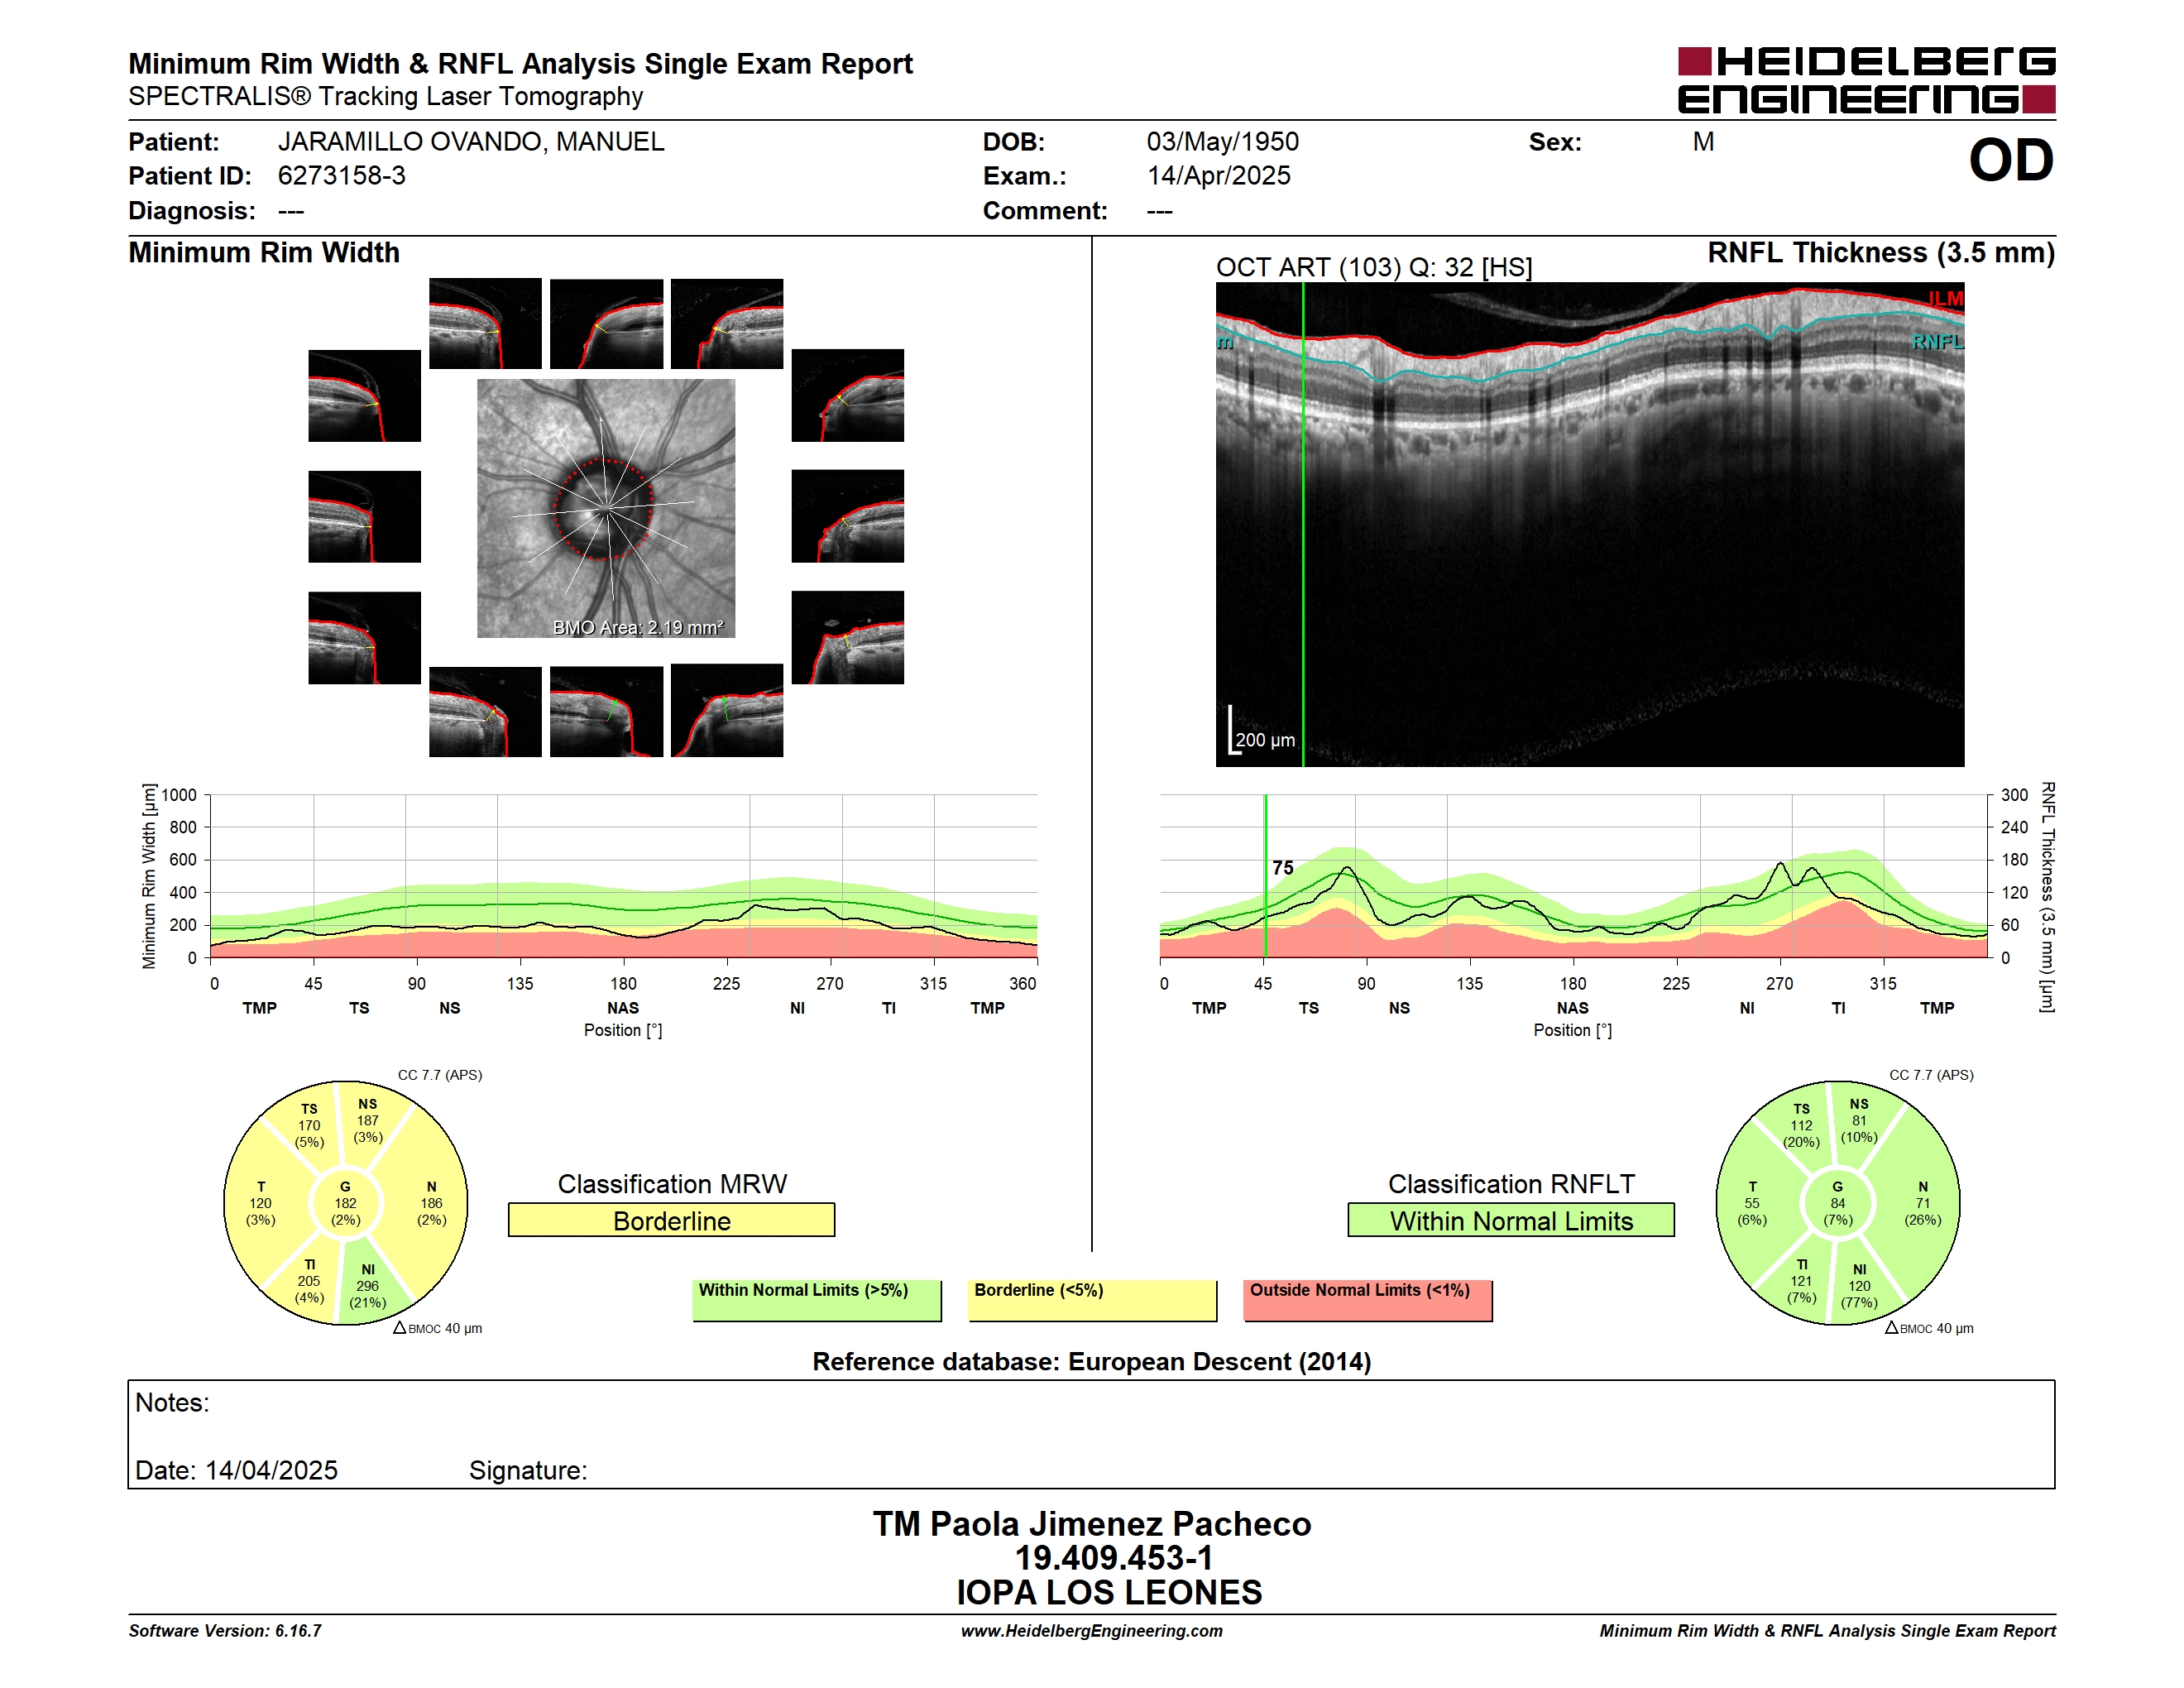Click RNFL pie T sector 55
Image resolution: width=2184 pixels, height=1688 pixels.
(1752, 1203)
